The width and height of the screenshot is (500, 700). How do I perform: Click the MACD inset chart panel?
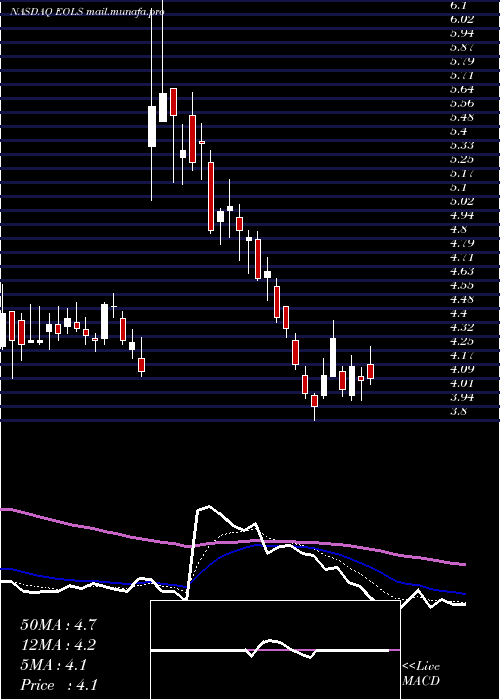click(275, 650)
